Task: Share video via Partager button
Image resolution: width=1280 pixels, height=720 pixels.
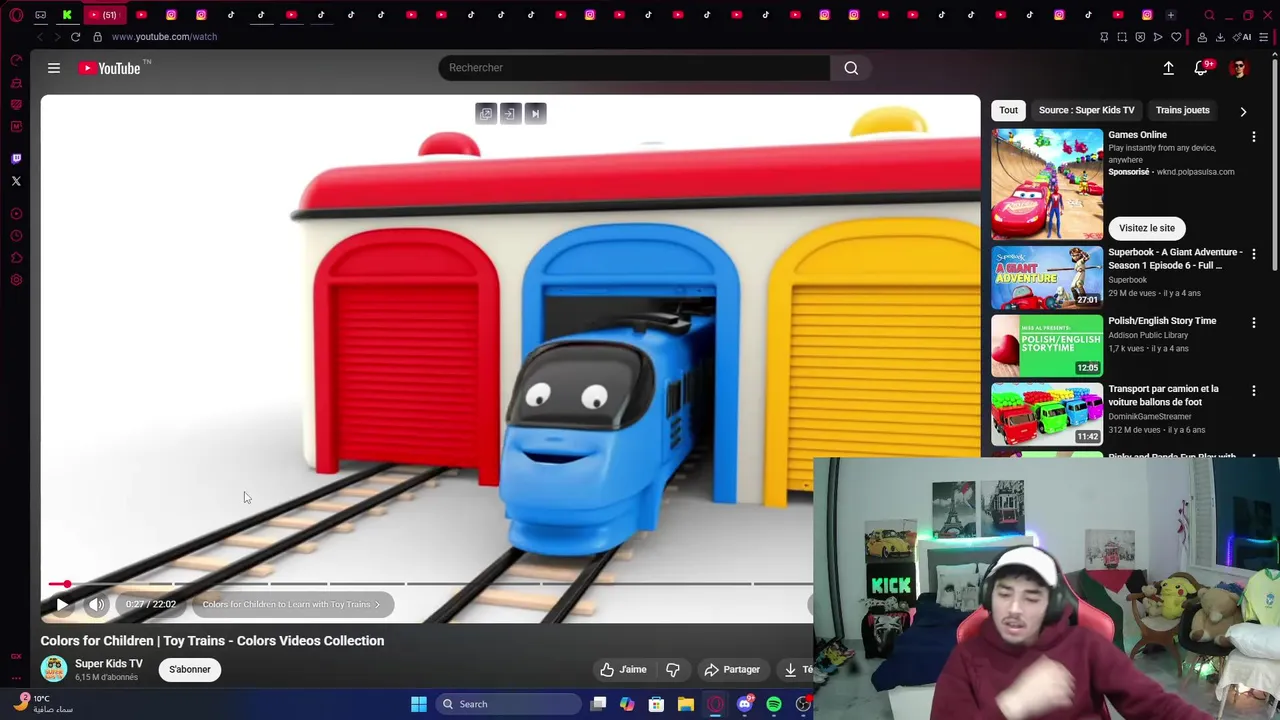Action: coord(732,669)
